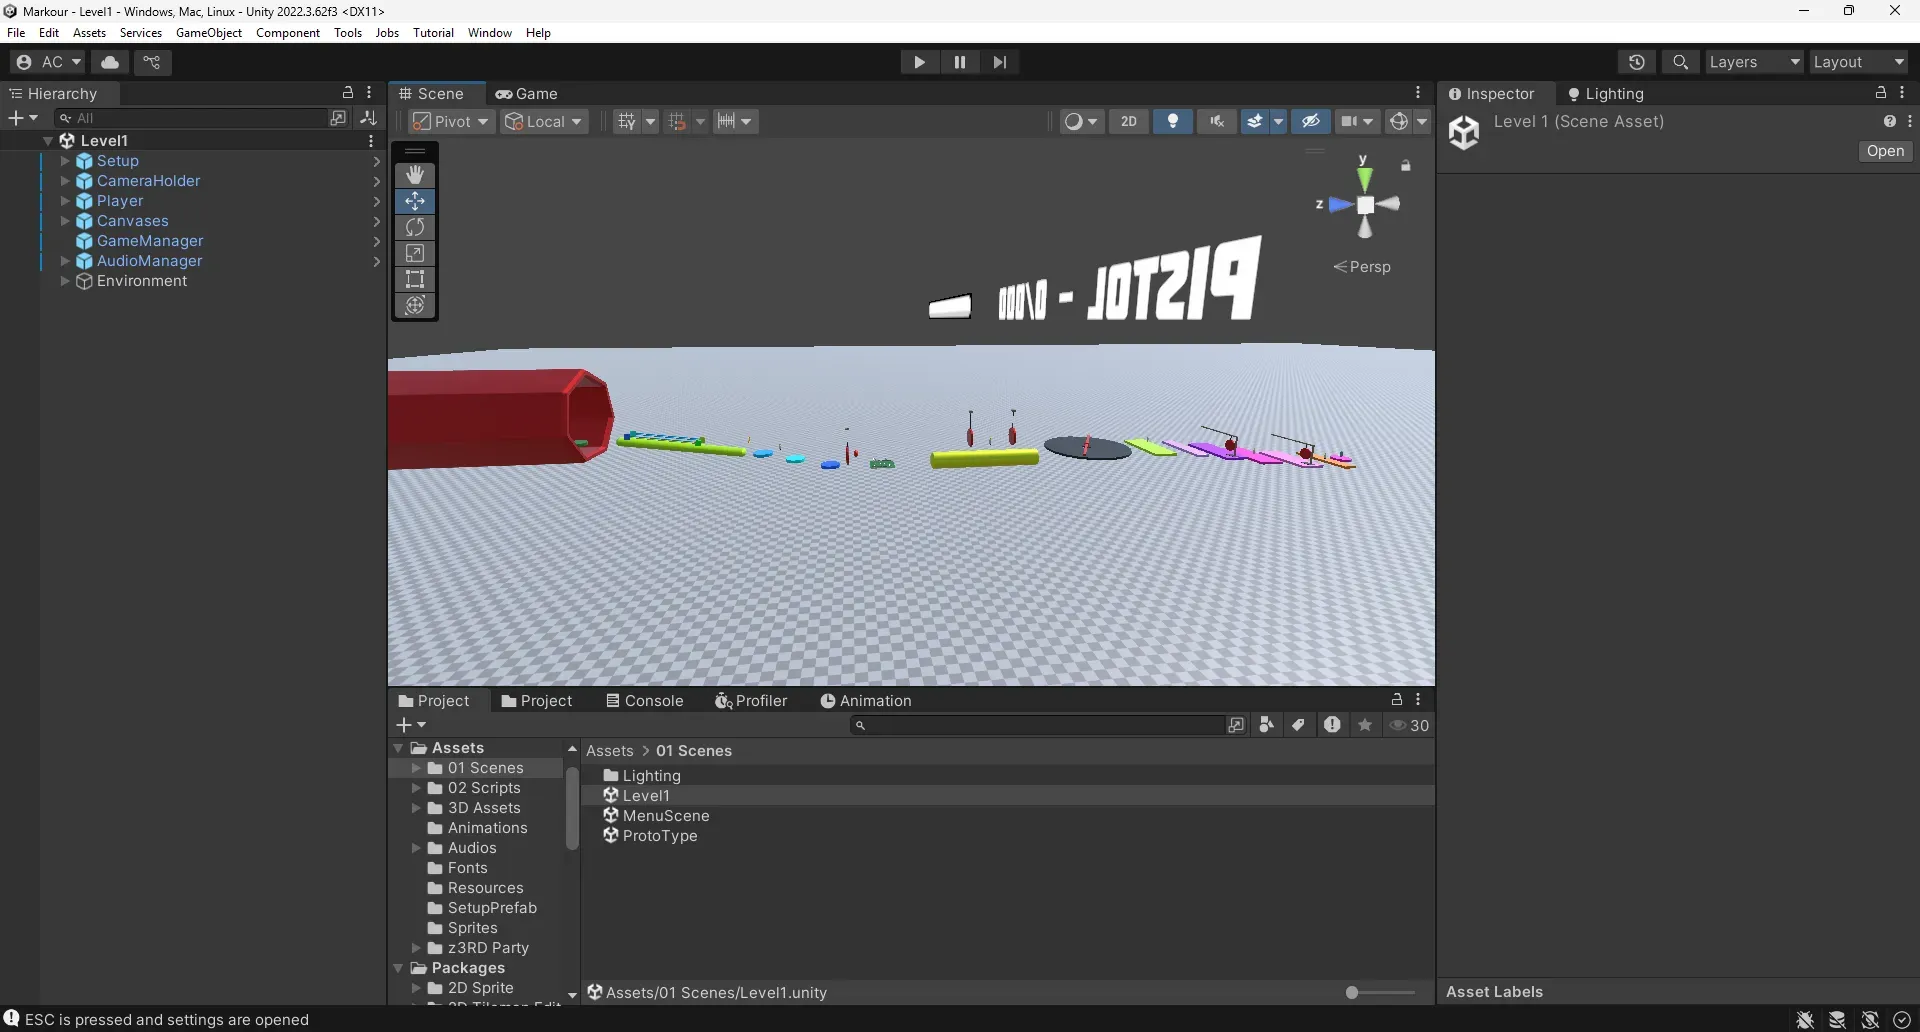This screenshot has width=1920, height=1032.
Task: Toggle the Inspector panel lock
Action: click(x=1881, y=92)
